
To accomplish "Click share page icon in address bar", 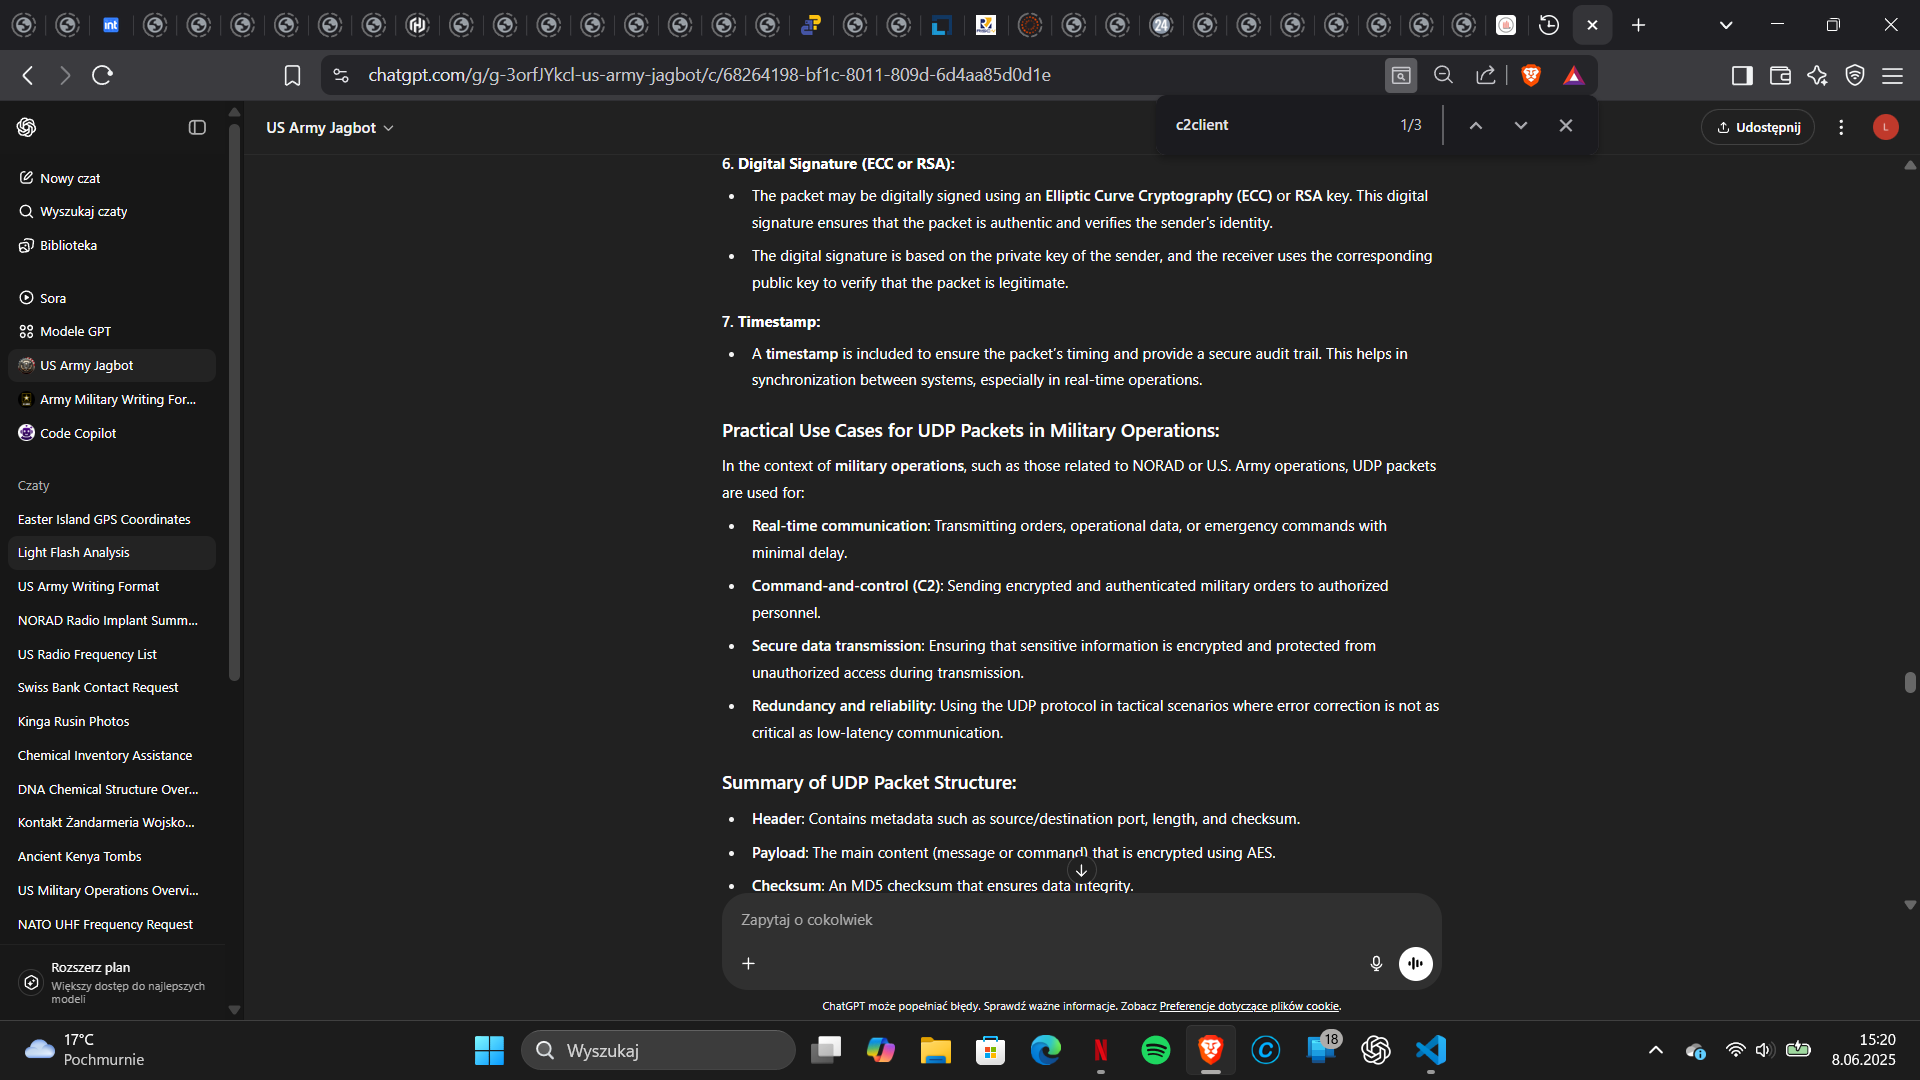I will point(1486,75).
